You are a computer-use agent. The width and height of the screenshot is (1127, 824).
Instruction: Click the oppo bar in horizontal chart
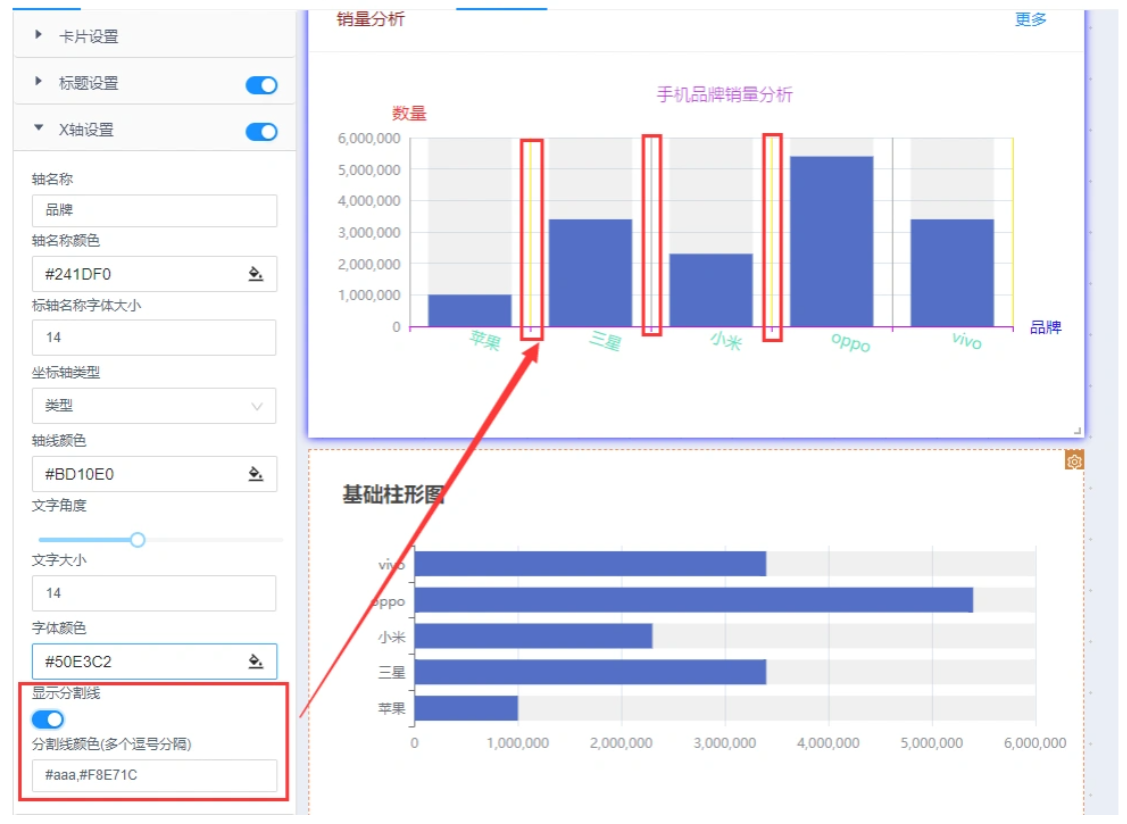pos(694,600)
